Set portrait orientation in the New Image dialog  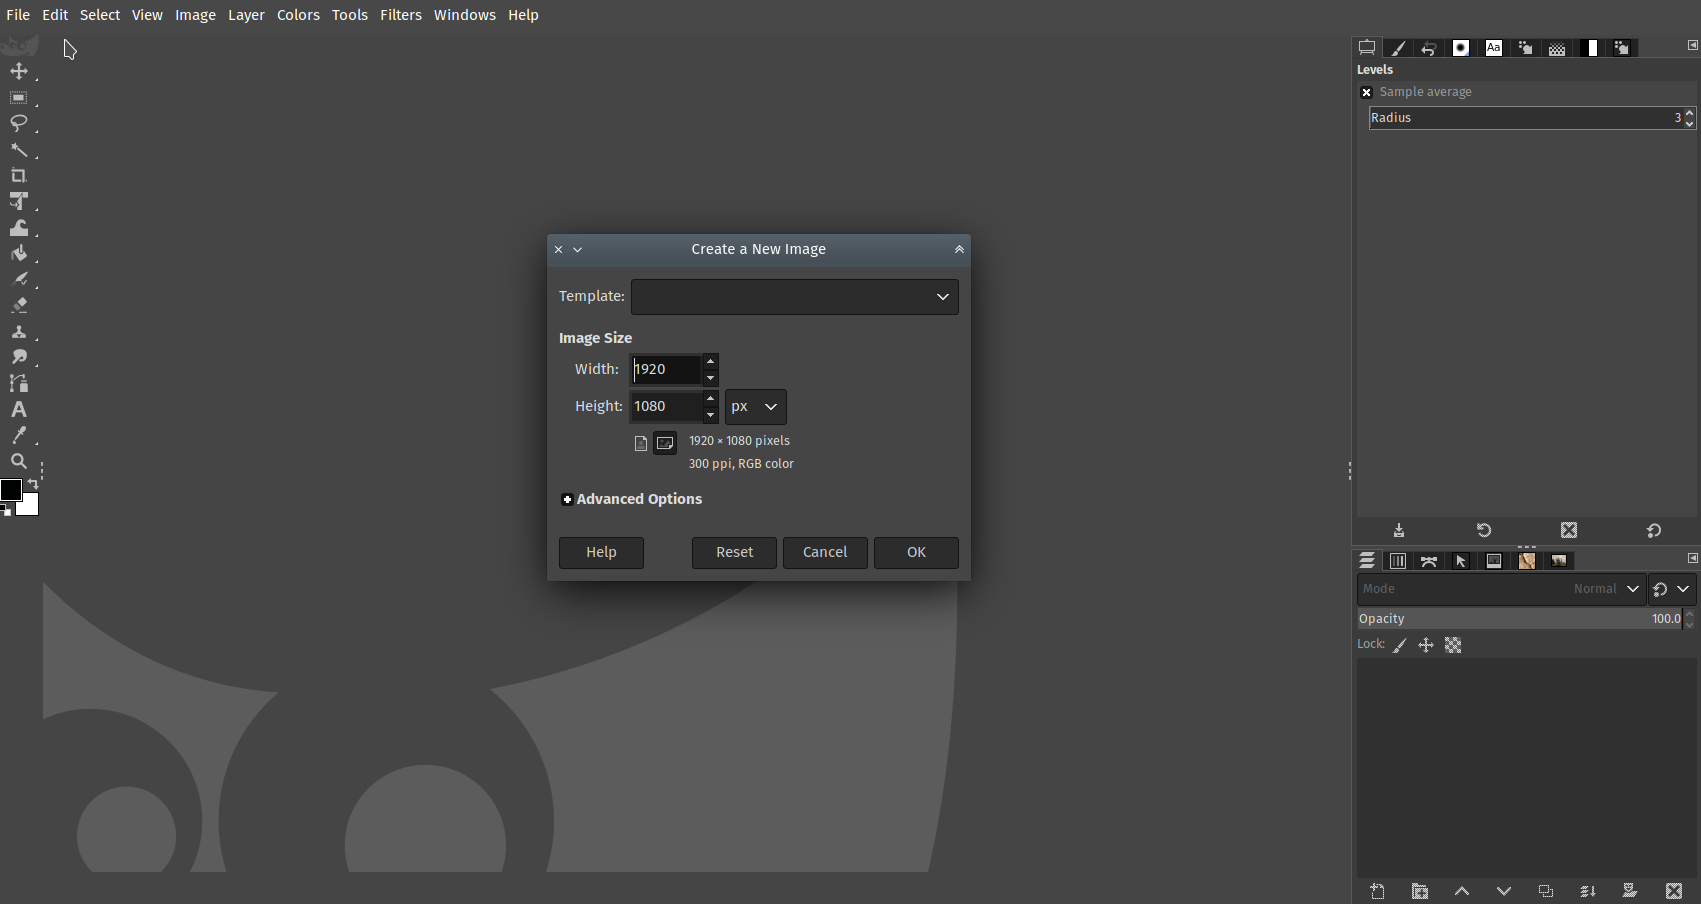641,443
